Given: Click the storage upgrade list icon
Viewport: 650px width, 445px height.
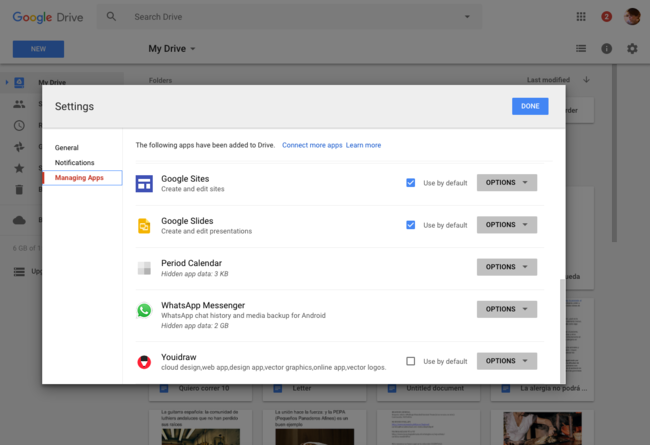Looking at the screenshot, I should pos(19,272).
